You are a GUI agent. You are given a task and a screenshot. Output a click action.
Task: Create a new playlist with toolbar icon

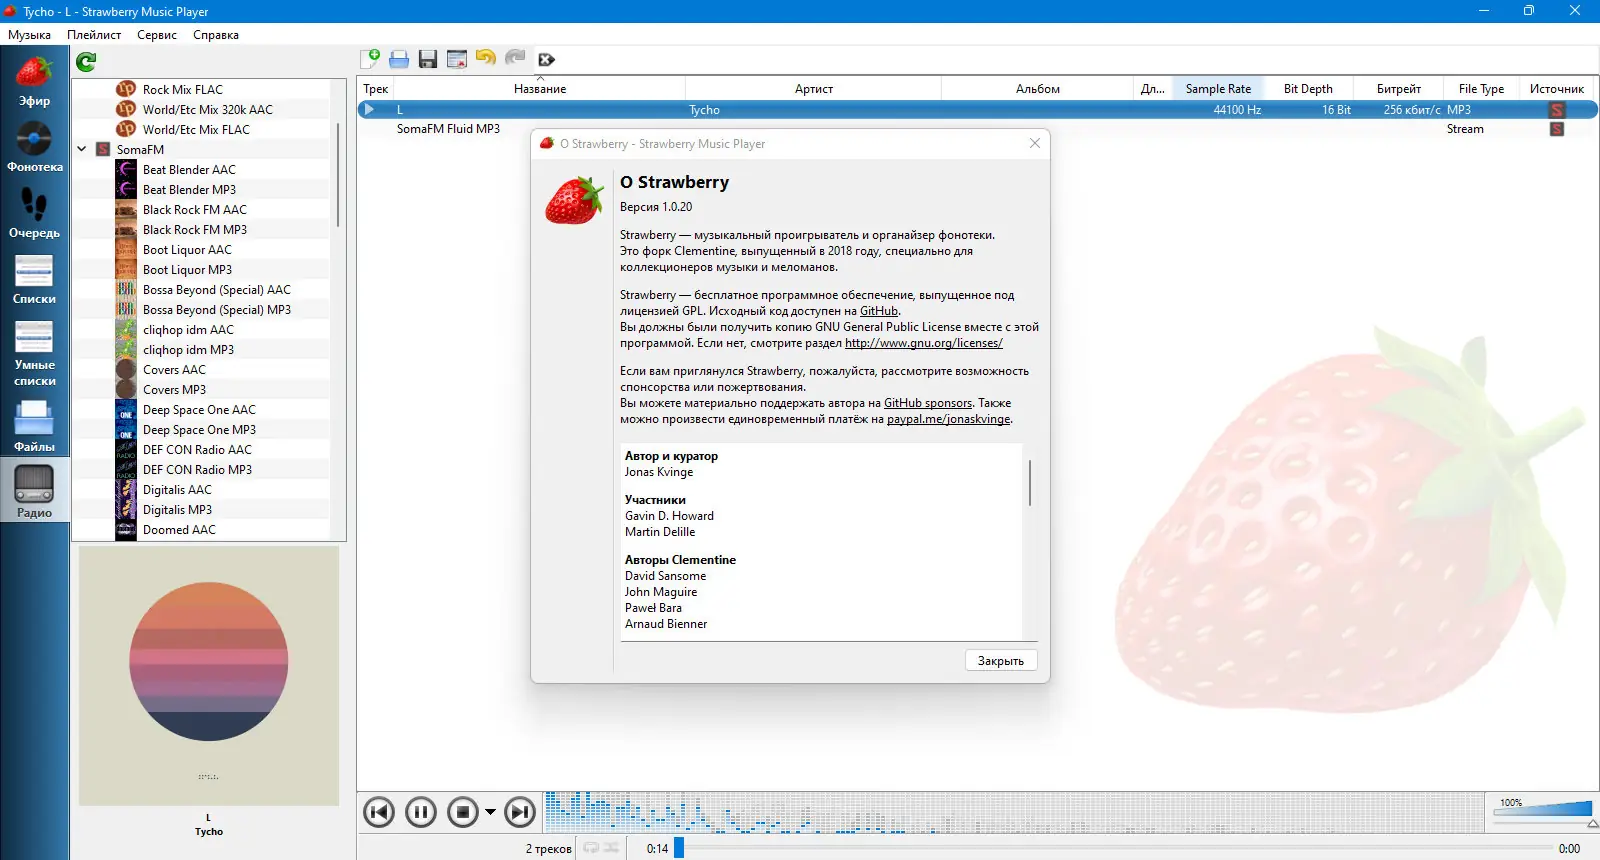(x=370, y=59)
